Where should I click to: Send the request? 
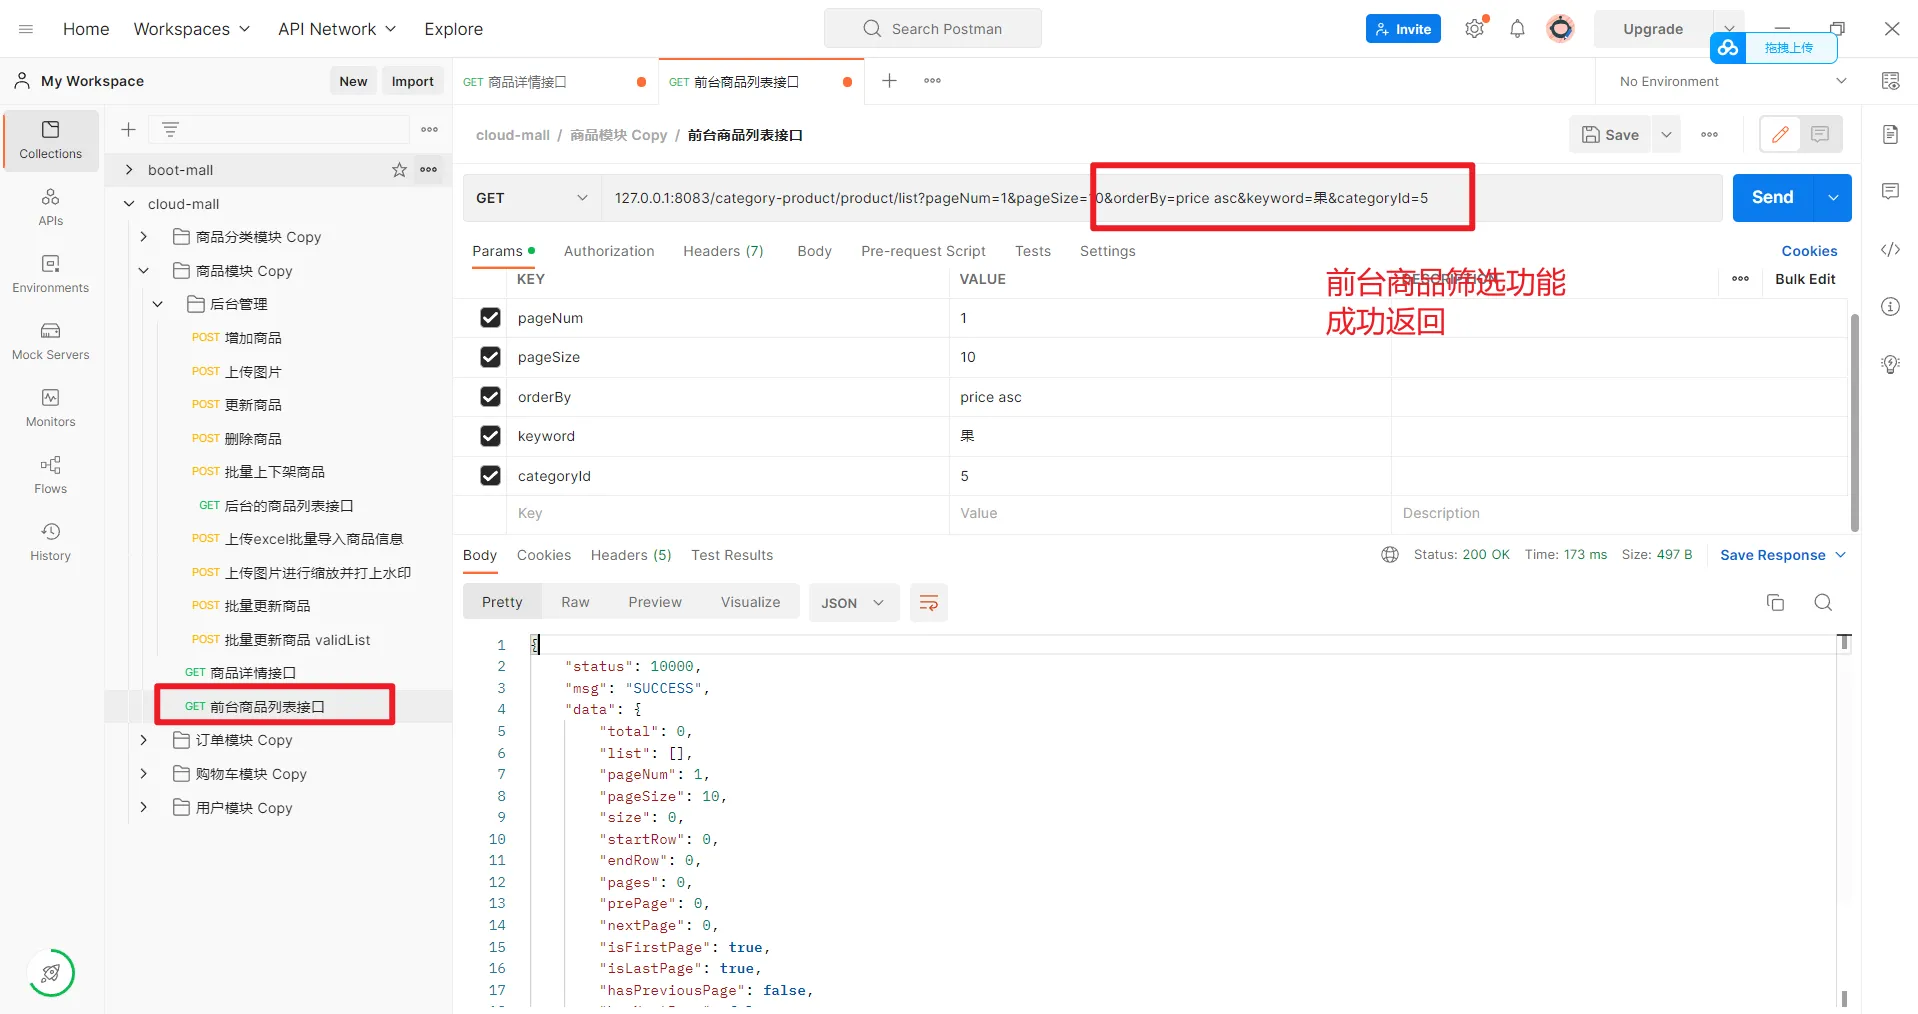[1772, 198]
